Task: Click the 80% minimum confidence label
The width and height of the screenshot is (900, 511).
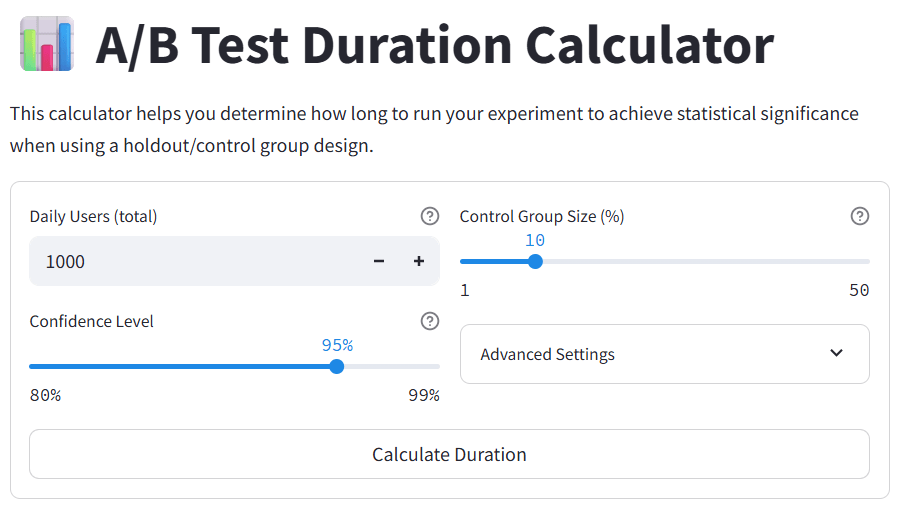Action: point(45,395)
